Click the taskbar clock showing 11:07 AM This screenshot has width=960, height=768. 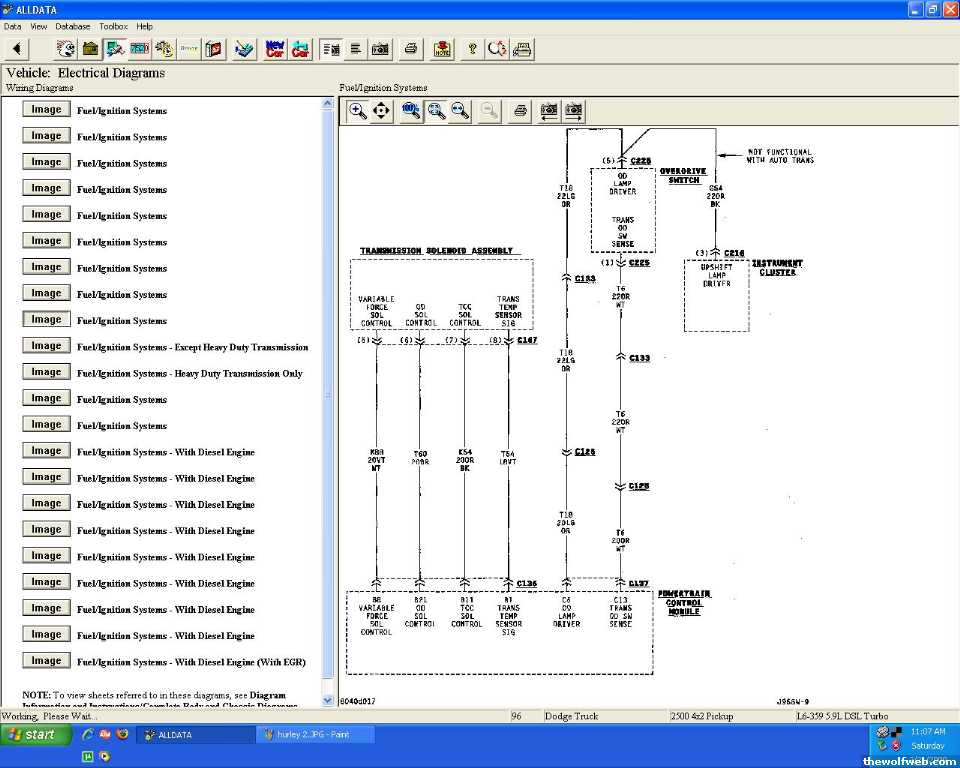928,731
